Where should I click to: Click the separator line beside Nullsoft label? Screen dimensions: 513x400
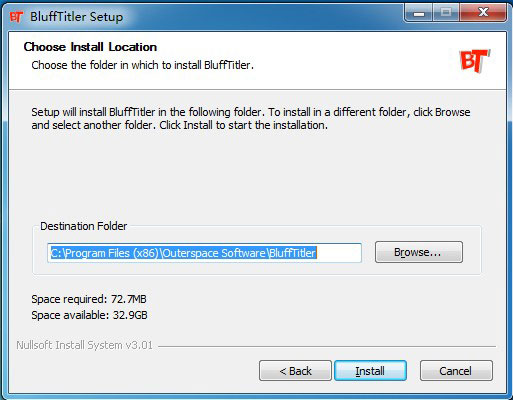(x=327, y=346)
